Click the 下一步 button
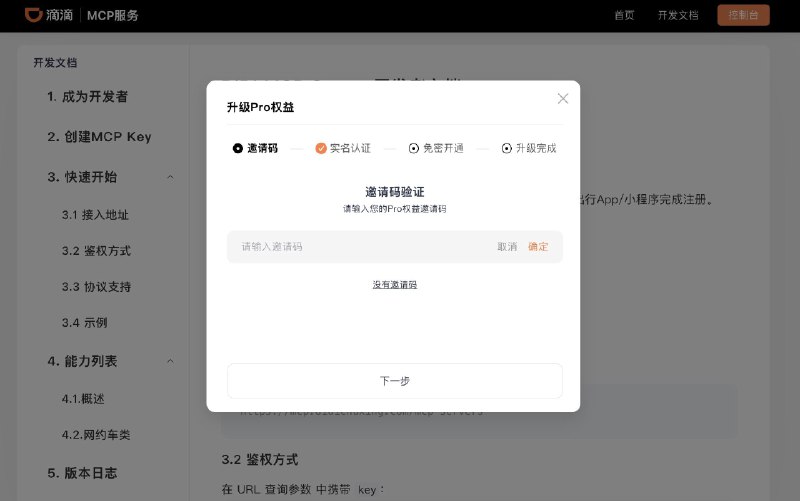The width and height of the screenshot is (800, 501). click(x=394, y=381)
